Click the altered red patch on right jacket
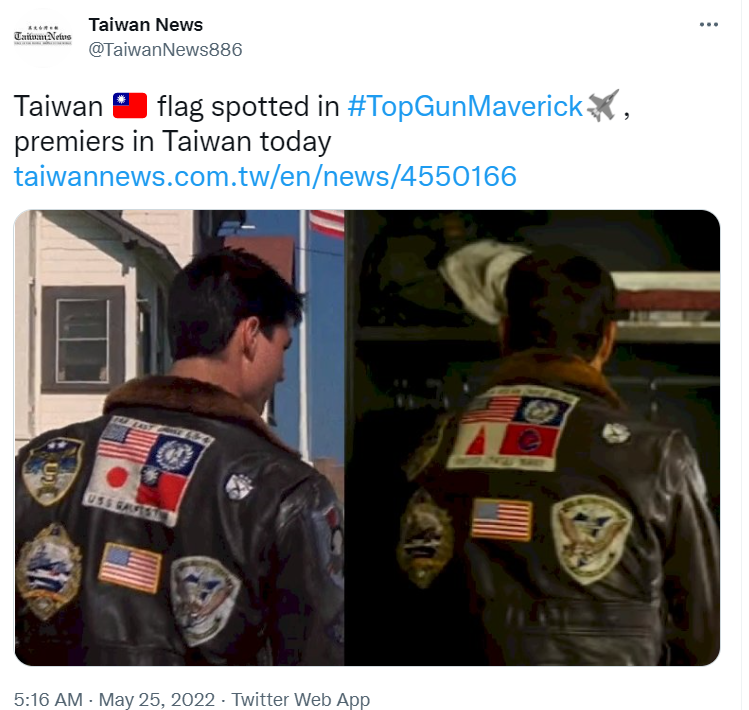 [x=529, y=441]
